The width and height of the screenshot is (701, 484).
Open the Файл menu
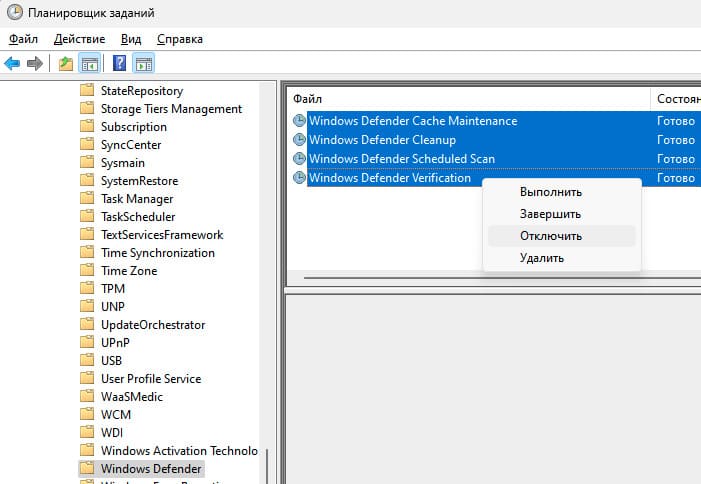(23, 39)
